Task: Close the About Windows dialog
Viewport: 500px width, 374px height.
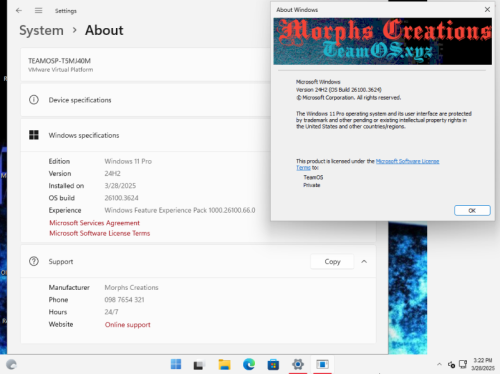Action: coord(487,10)
